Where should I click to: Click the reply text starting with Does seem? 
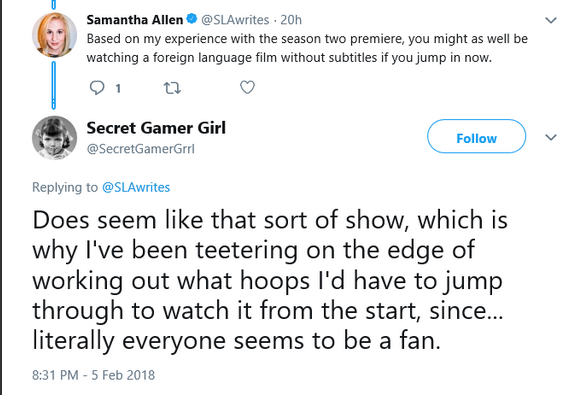[270, 280]
